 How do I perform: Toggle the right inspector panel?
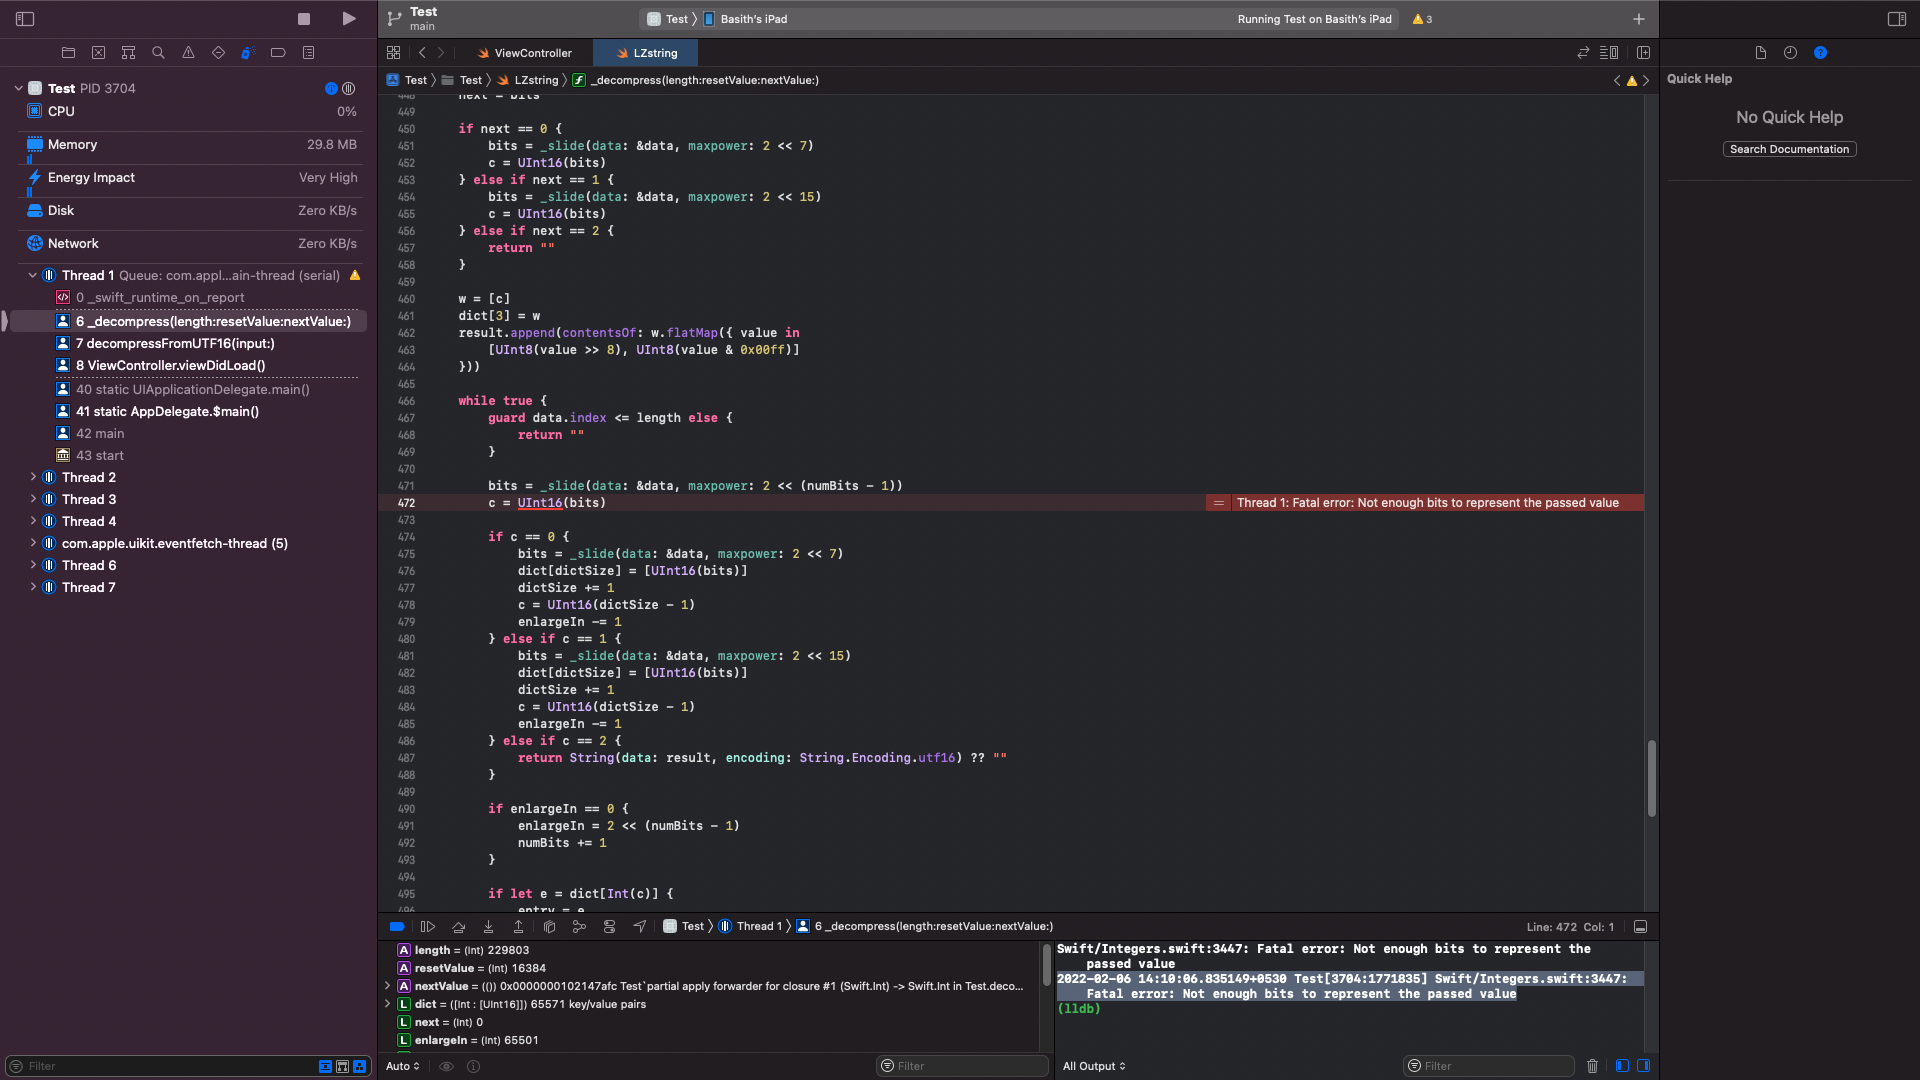pyautogui.click(x=1896, y=19)
